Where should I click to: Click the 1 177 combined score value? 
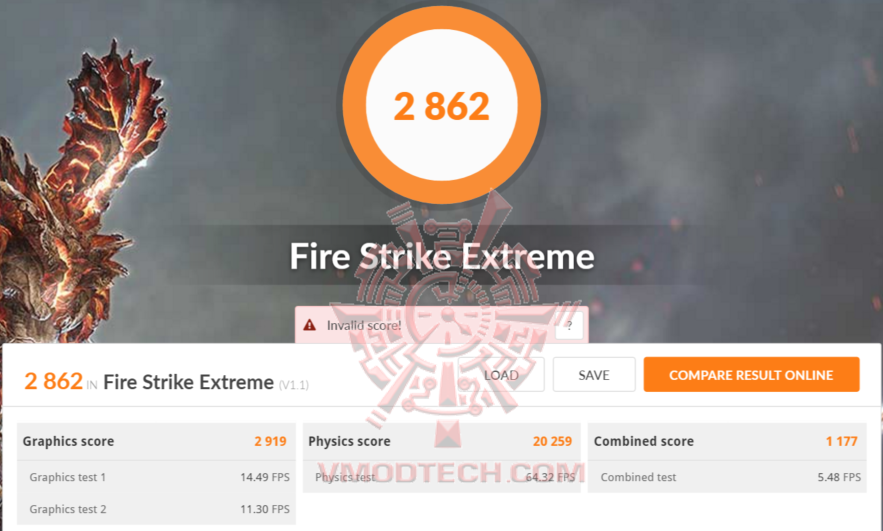[841, 441]
